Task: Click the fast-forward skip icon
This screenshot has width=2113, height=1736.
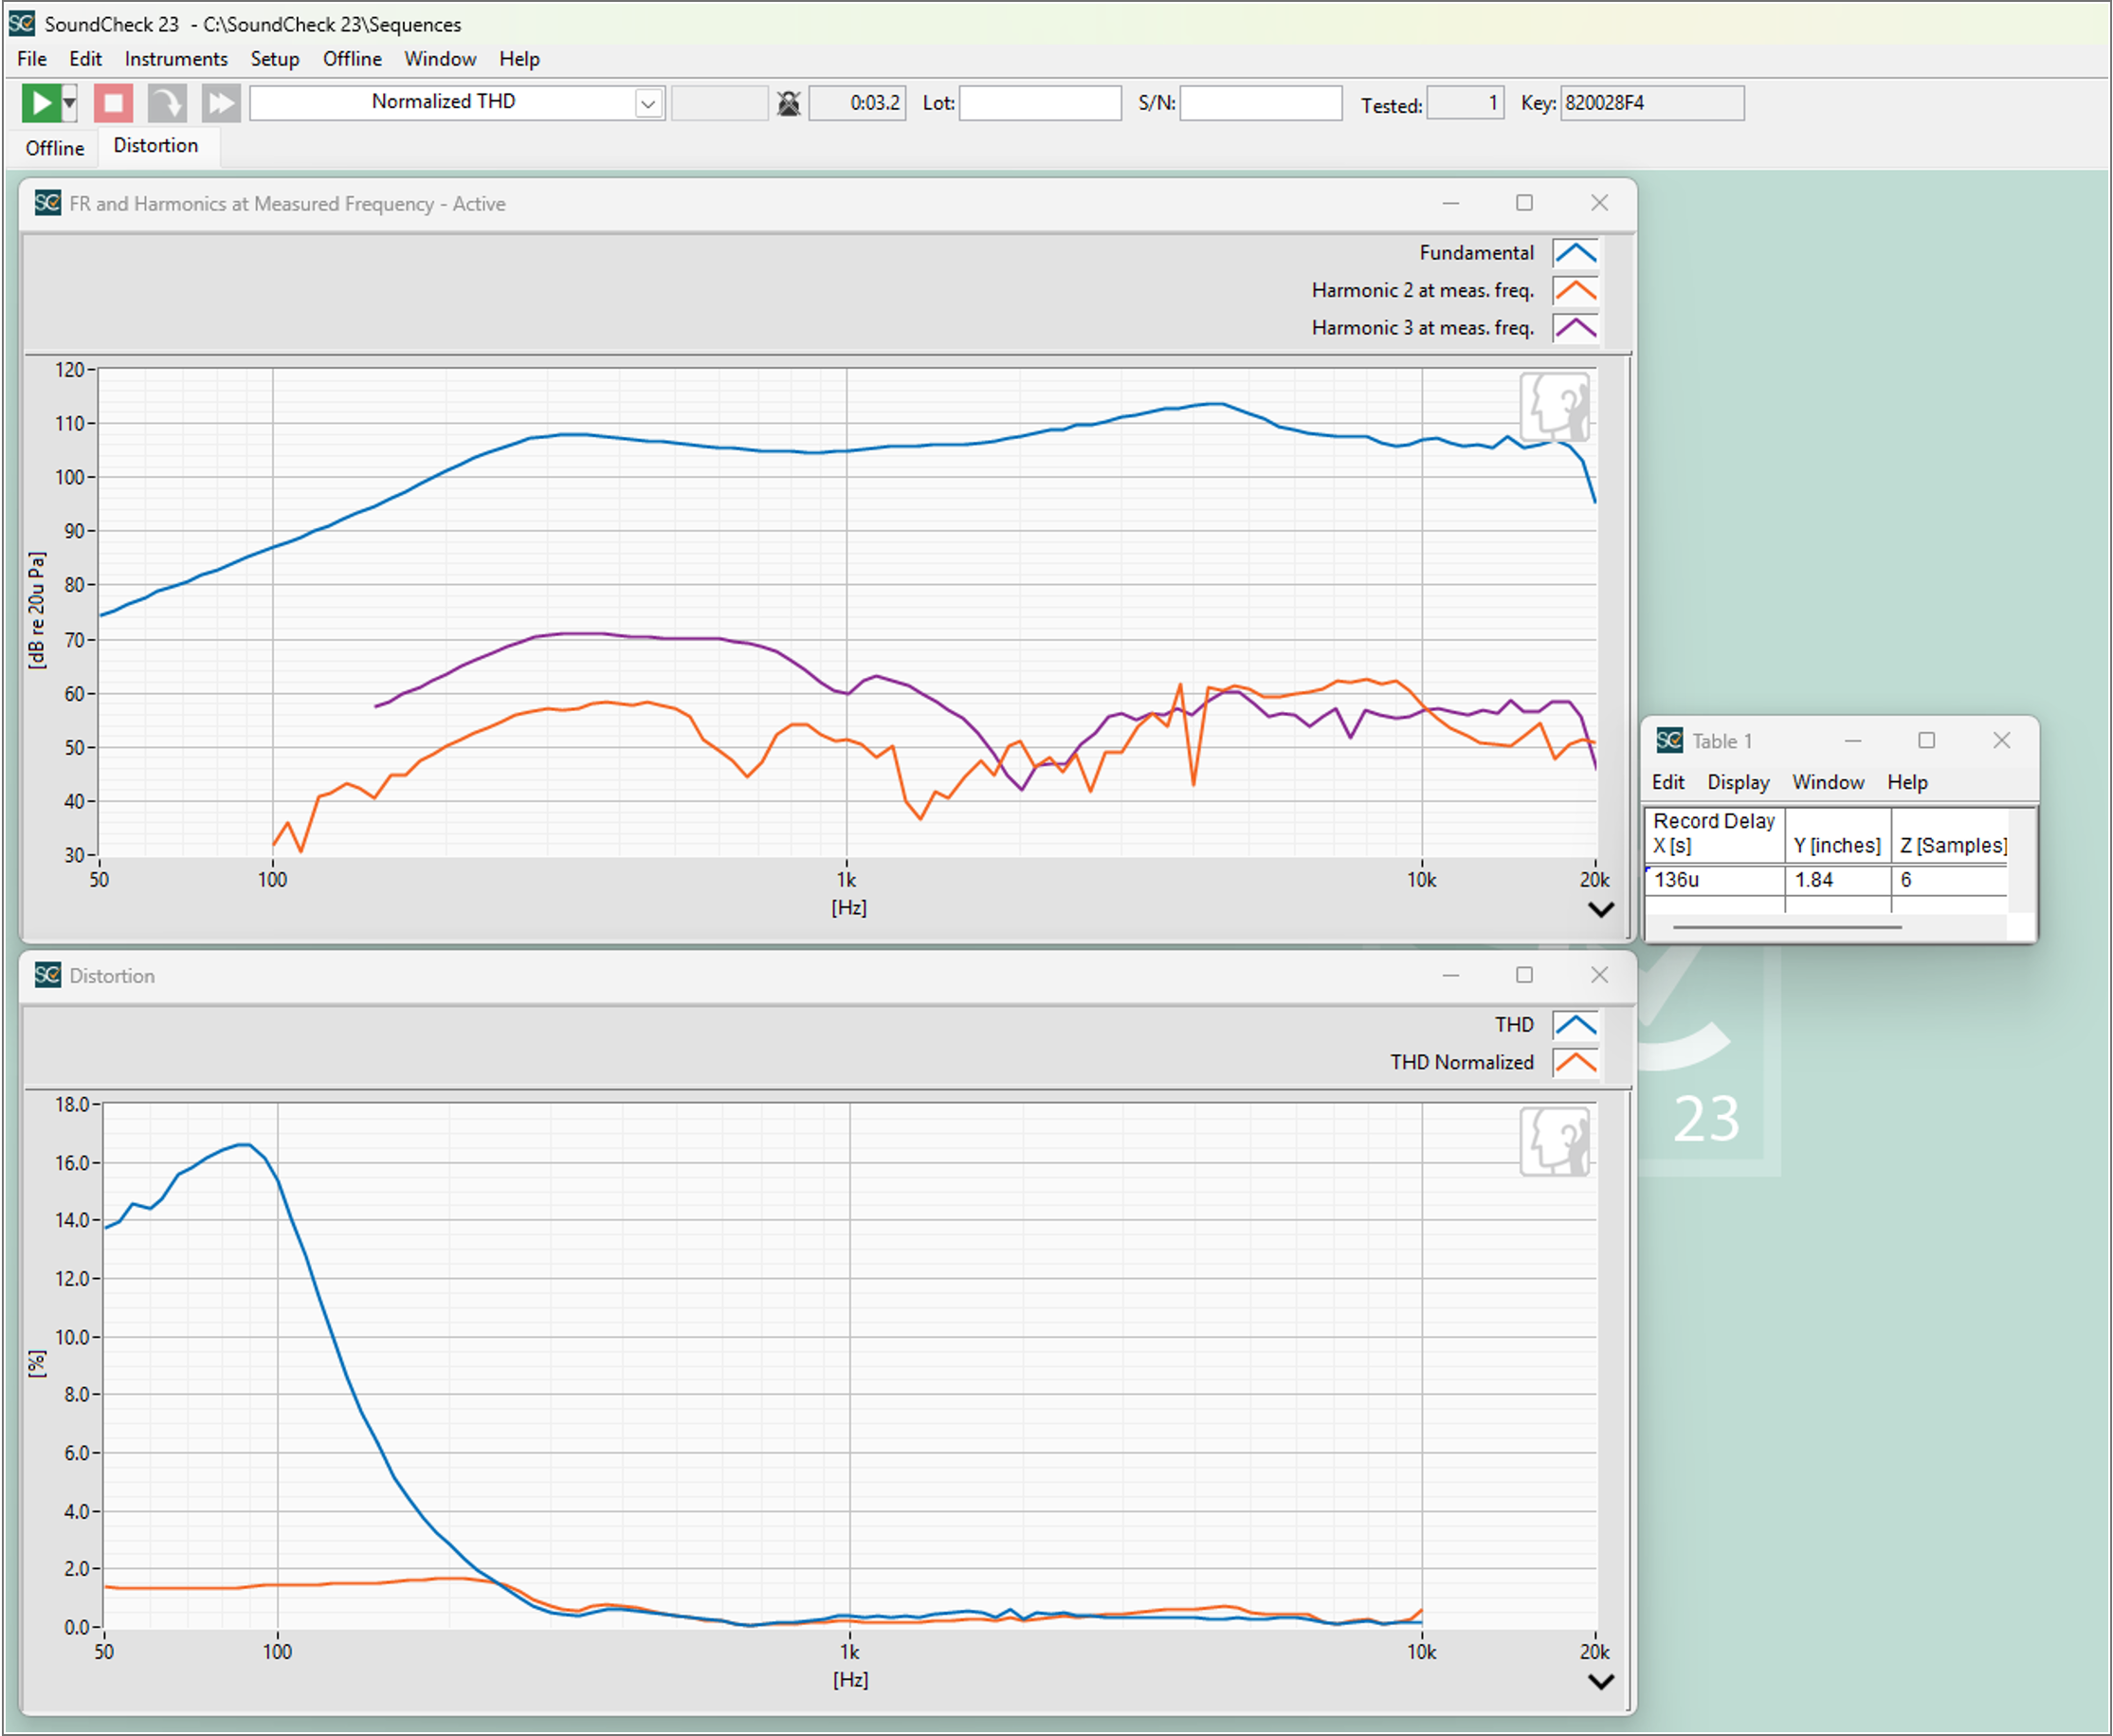Action: 221,103
